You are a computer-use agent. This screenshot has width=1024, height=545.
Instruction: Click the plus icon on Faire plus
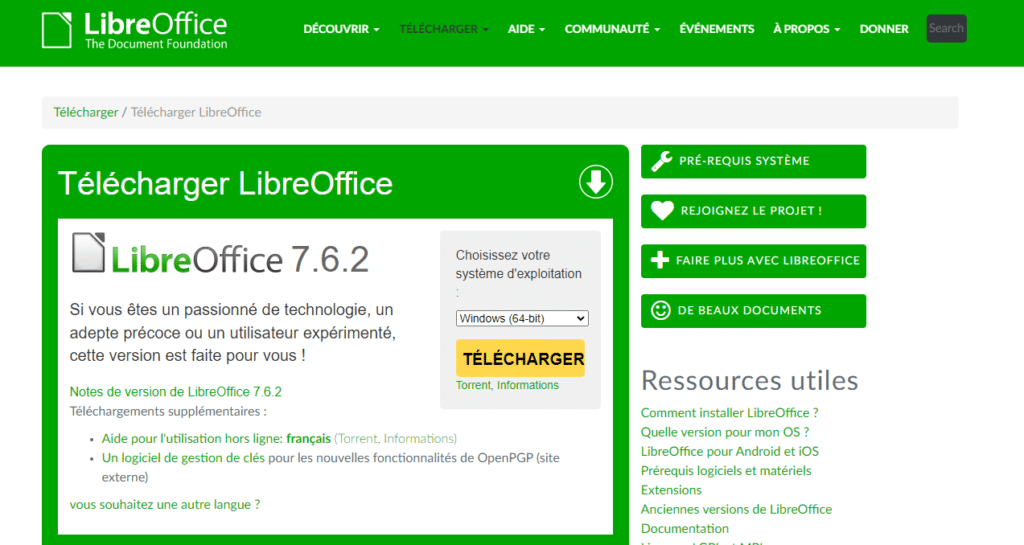660,260
